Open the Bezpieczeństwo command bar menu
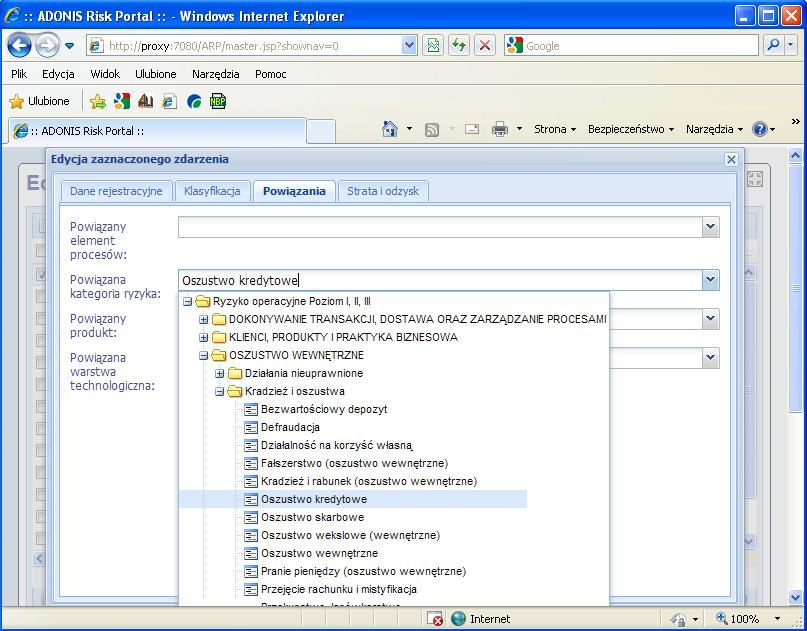 pyautogui.click(x=631, y=129)
